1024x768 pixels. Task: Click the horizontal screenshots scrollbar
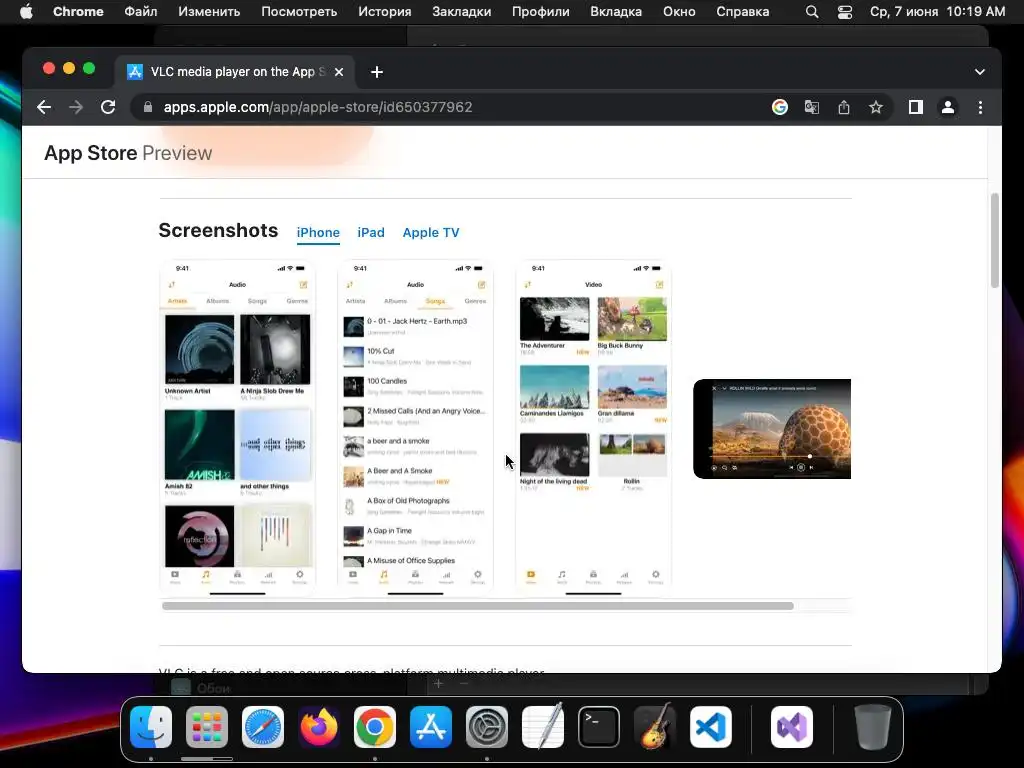477,606
